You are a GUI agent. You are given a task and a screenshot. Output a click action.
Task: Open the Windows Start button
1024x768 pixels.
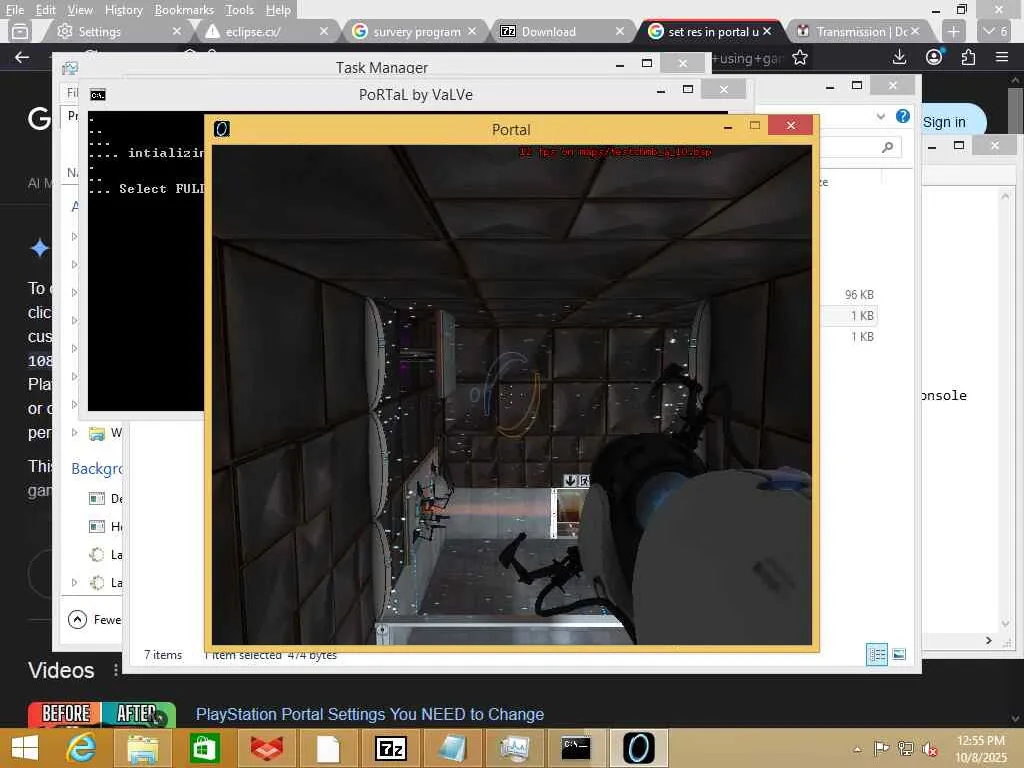pyautogui.click(x=25, y=748)
